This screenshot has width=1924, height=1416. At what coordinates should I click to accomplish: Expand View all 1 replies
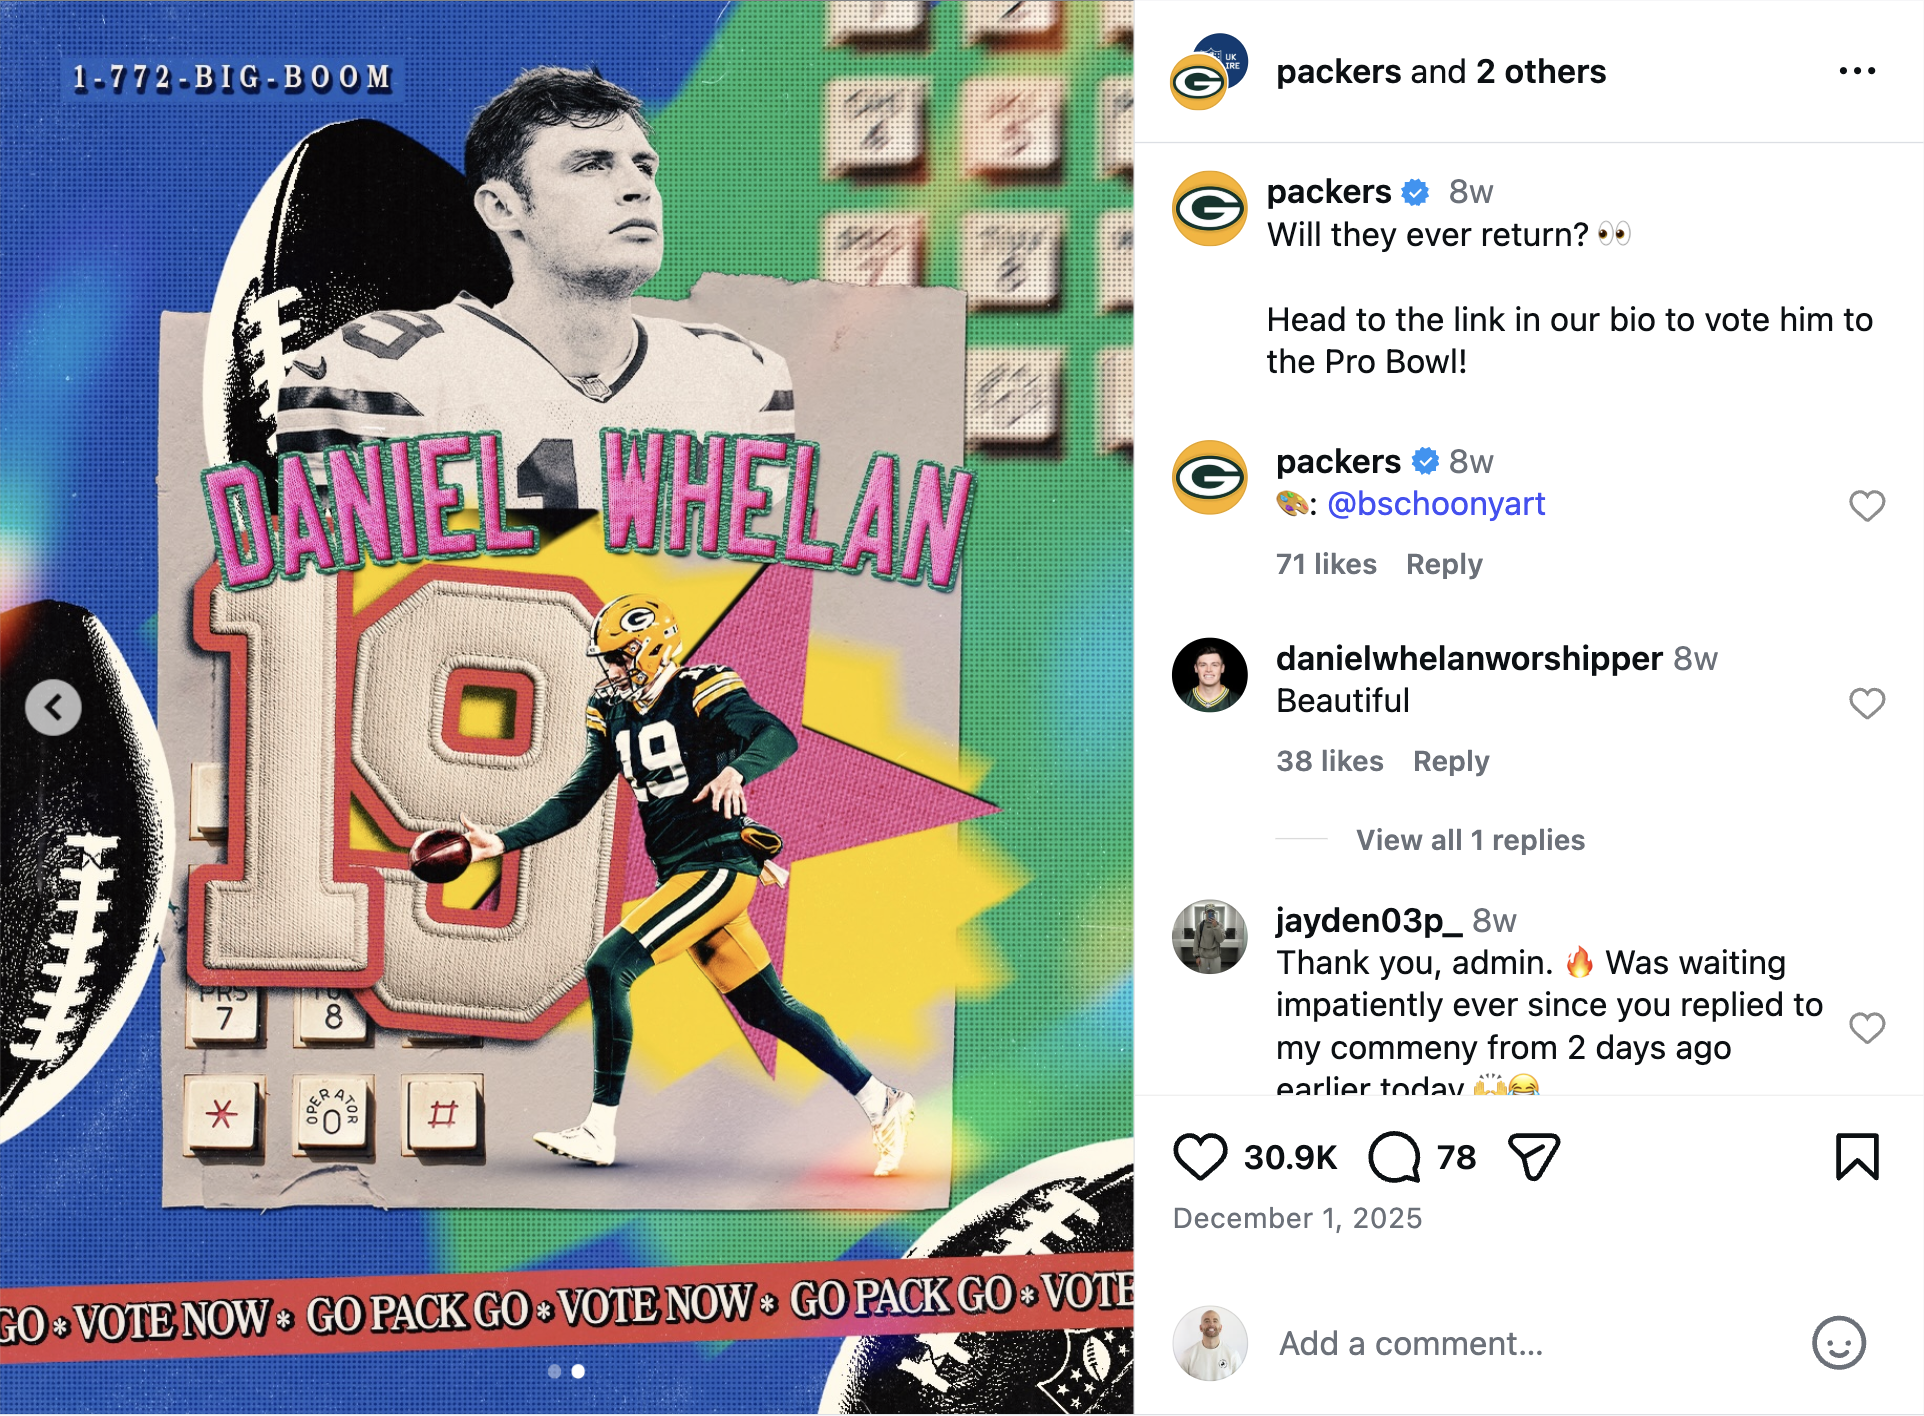(1470, 840)
